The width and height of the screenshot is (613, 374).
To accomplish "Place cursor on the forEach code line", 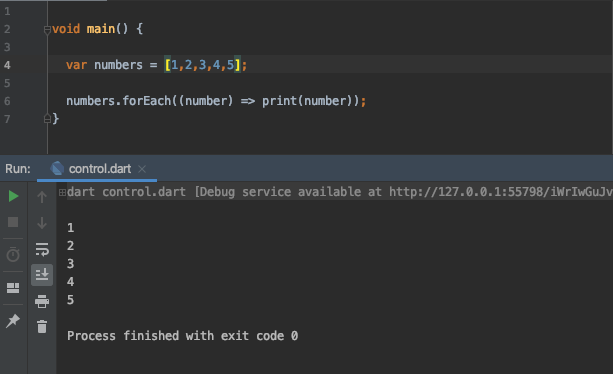I will (216, 101).
